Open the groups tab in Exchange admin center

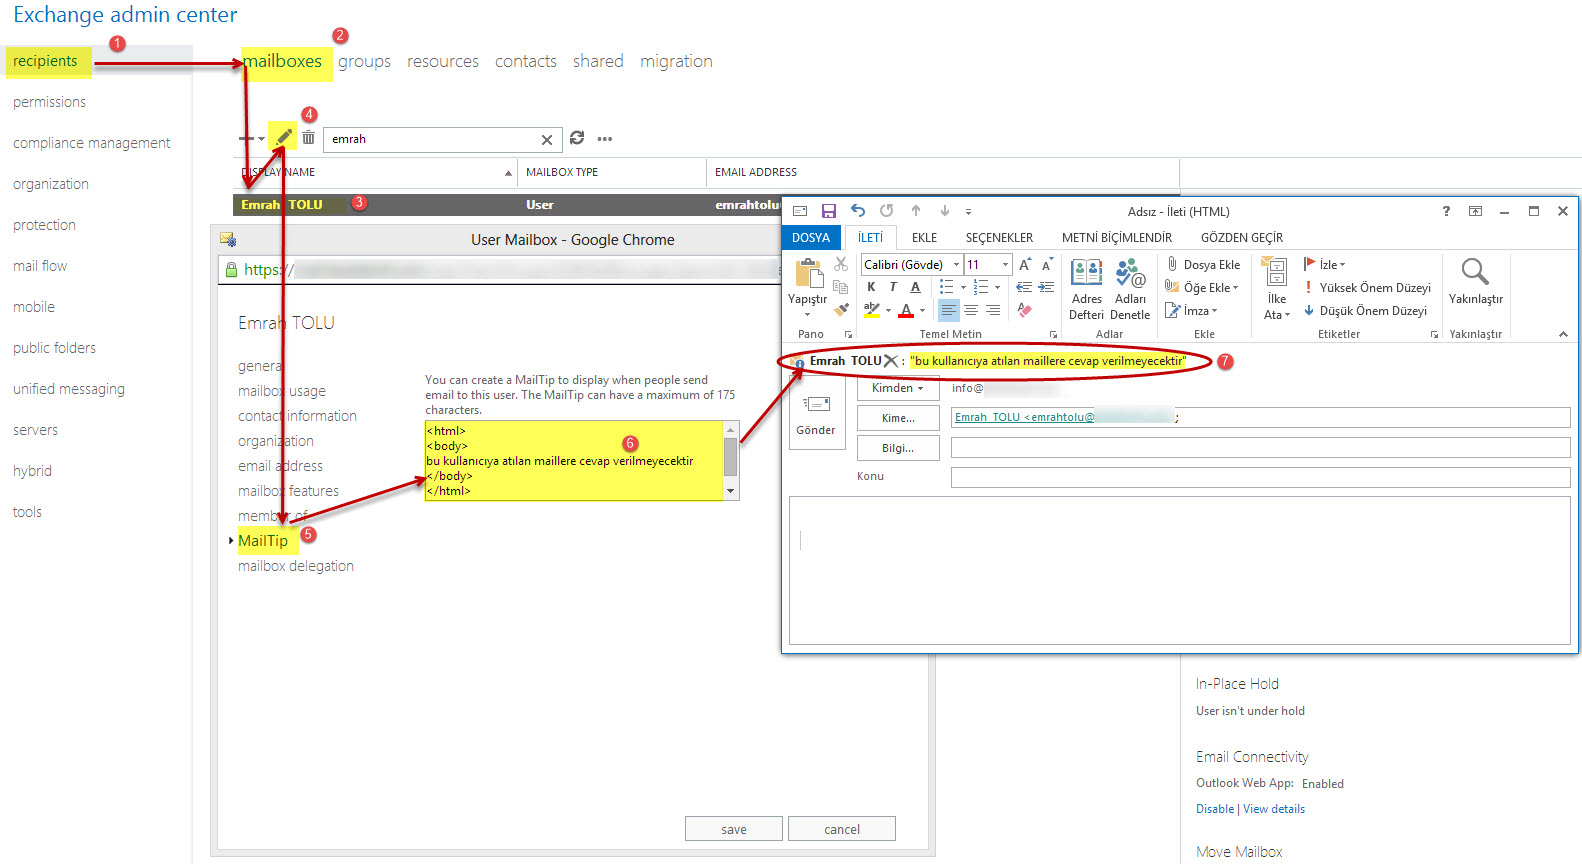click(x=364, y=62)
